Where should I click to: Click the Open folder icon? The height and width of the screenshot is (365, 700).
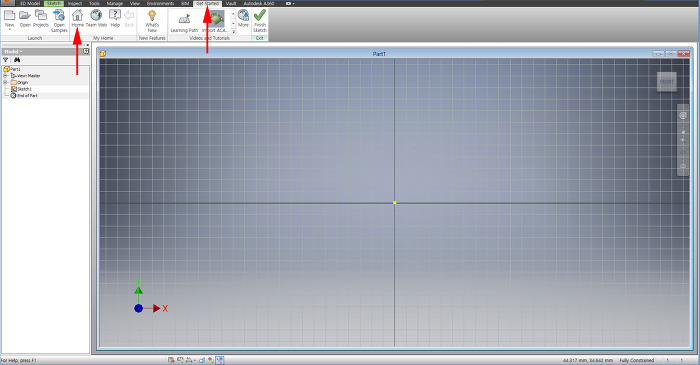point(25,15)
